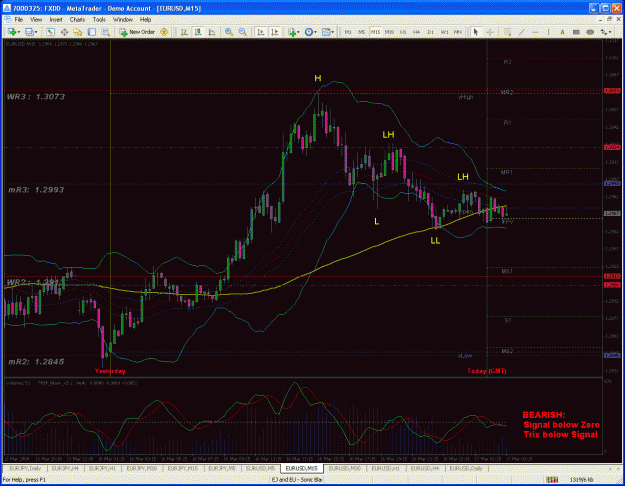Switch to the W1 timeframe
Screen dimensions: 625x486
click(x=444, y=32)
